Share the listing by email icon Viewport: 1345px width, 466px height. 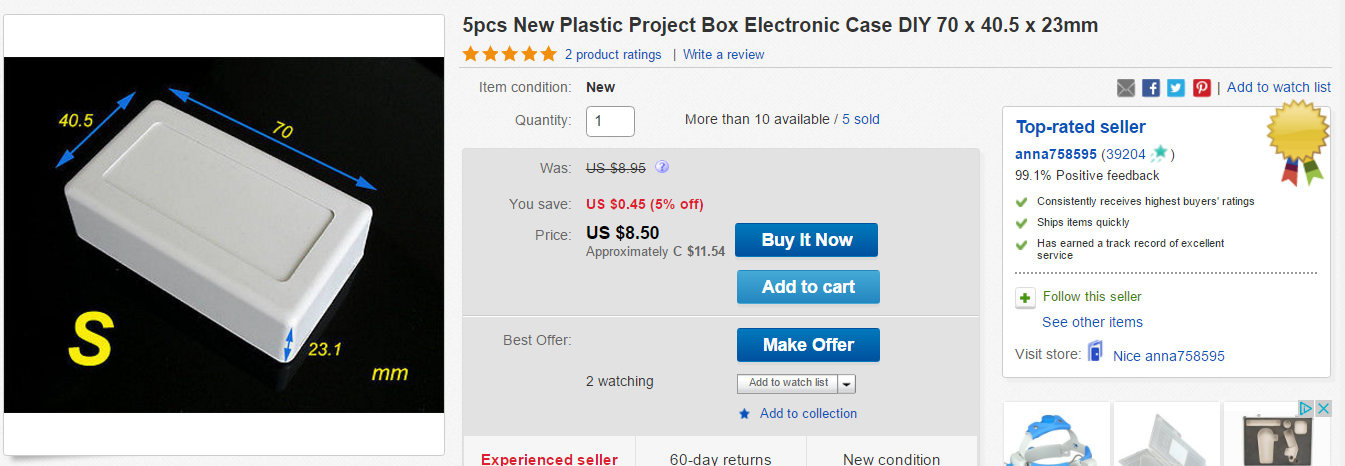click(x=1126, y=88)
